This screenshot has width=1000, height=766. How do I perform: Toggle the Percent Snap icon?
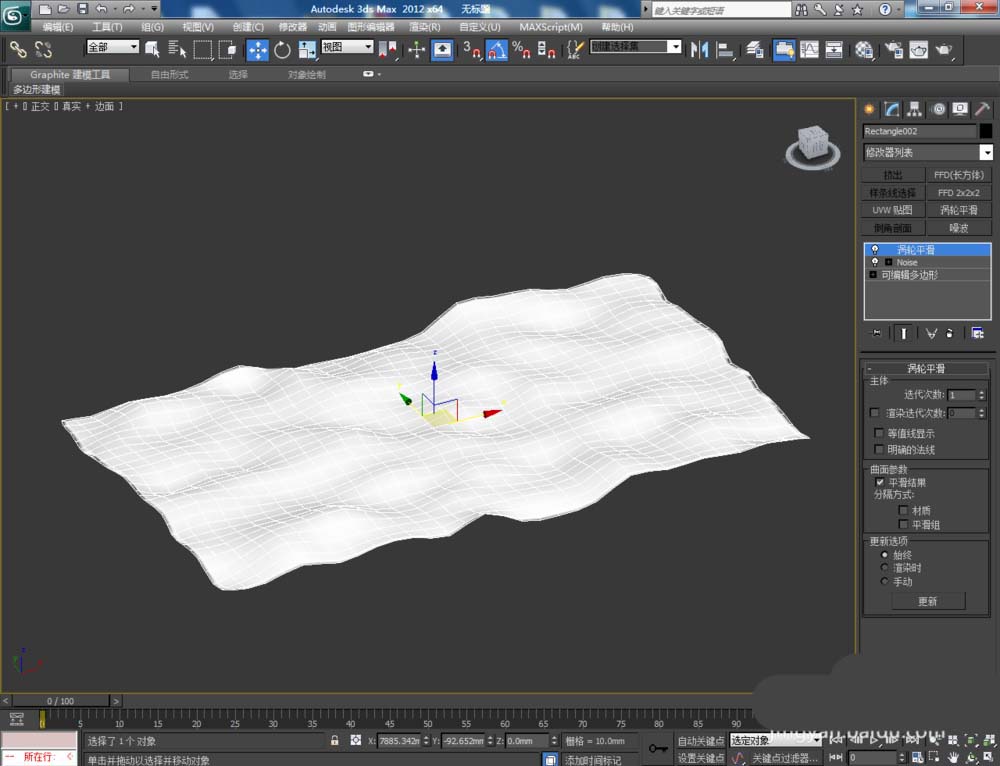point(521,49)
